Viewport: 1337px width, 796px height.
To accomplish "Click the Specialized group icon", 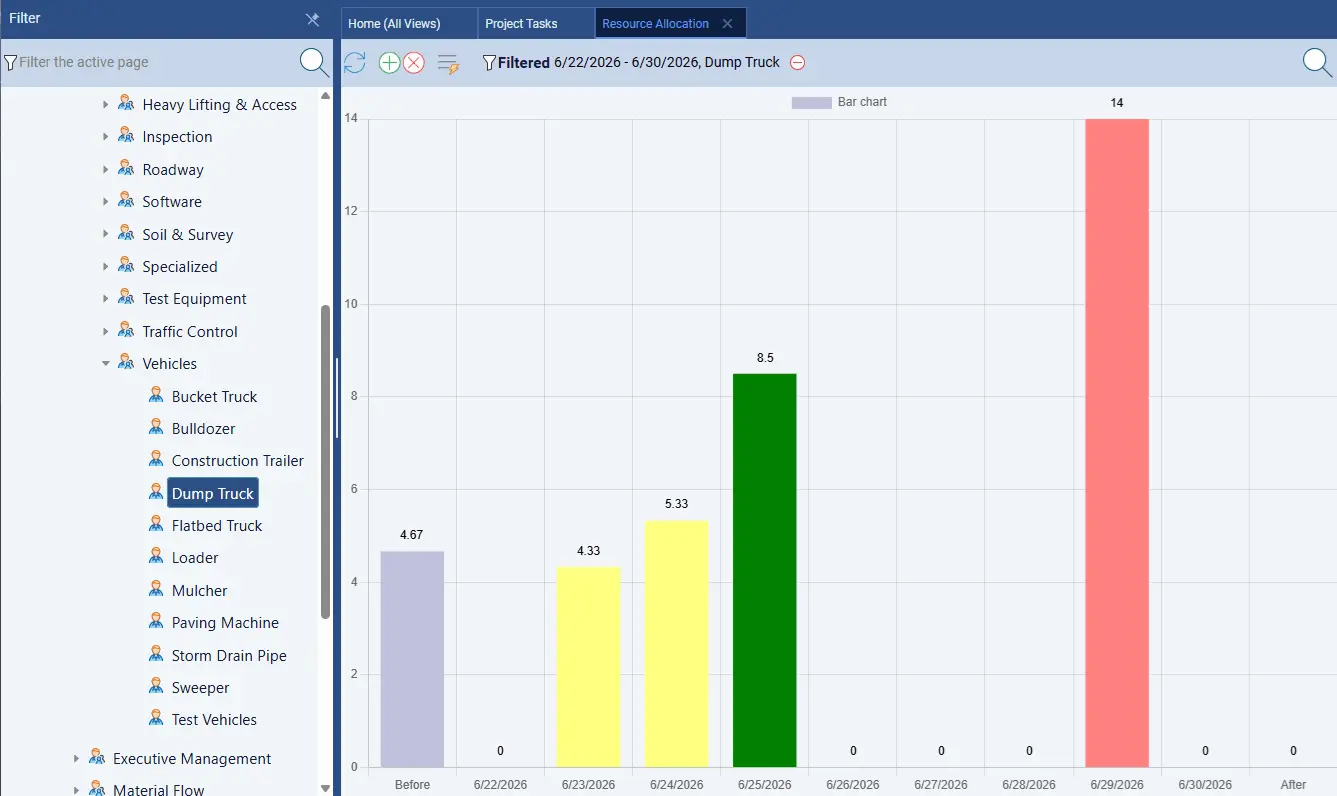I will tap(126, 266).
